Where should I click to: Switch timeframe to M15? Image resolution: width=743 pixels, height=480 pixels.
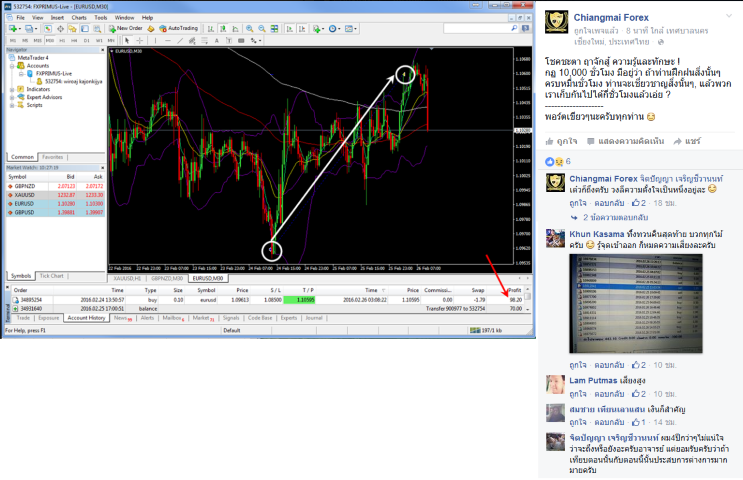point(37,40)
